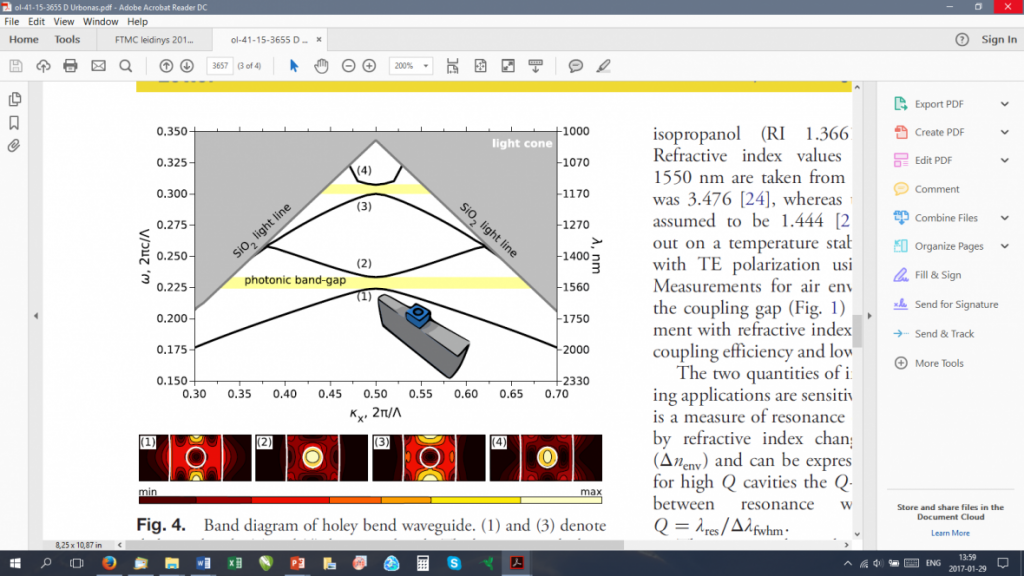Activate the selection arrow tool
Screen dimensions: 1024x576
tap(294, 66)
